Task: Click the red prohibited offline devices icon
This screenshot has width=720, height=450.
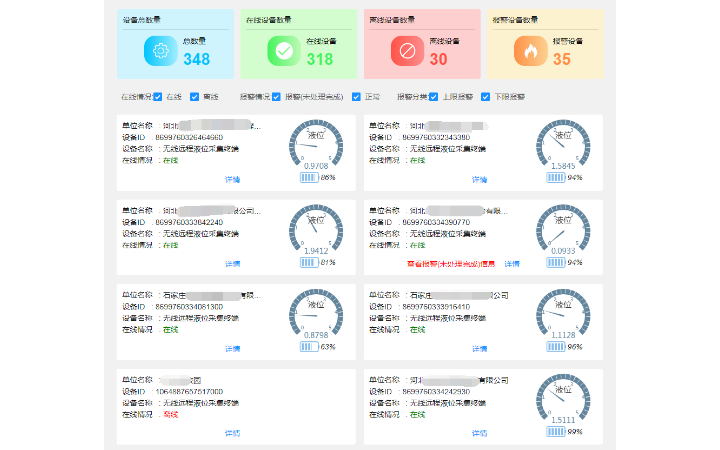Action: pos(407,51)
